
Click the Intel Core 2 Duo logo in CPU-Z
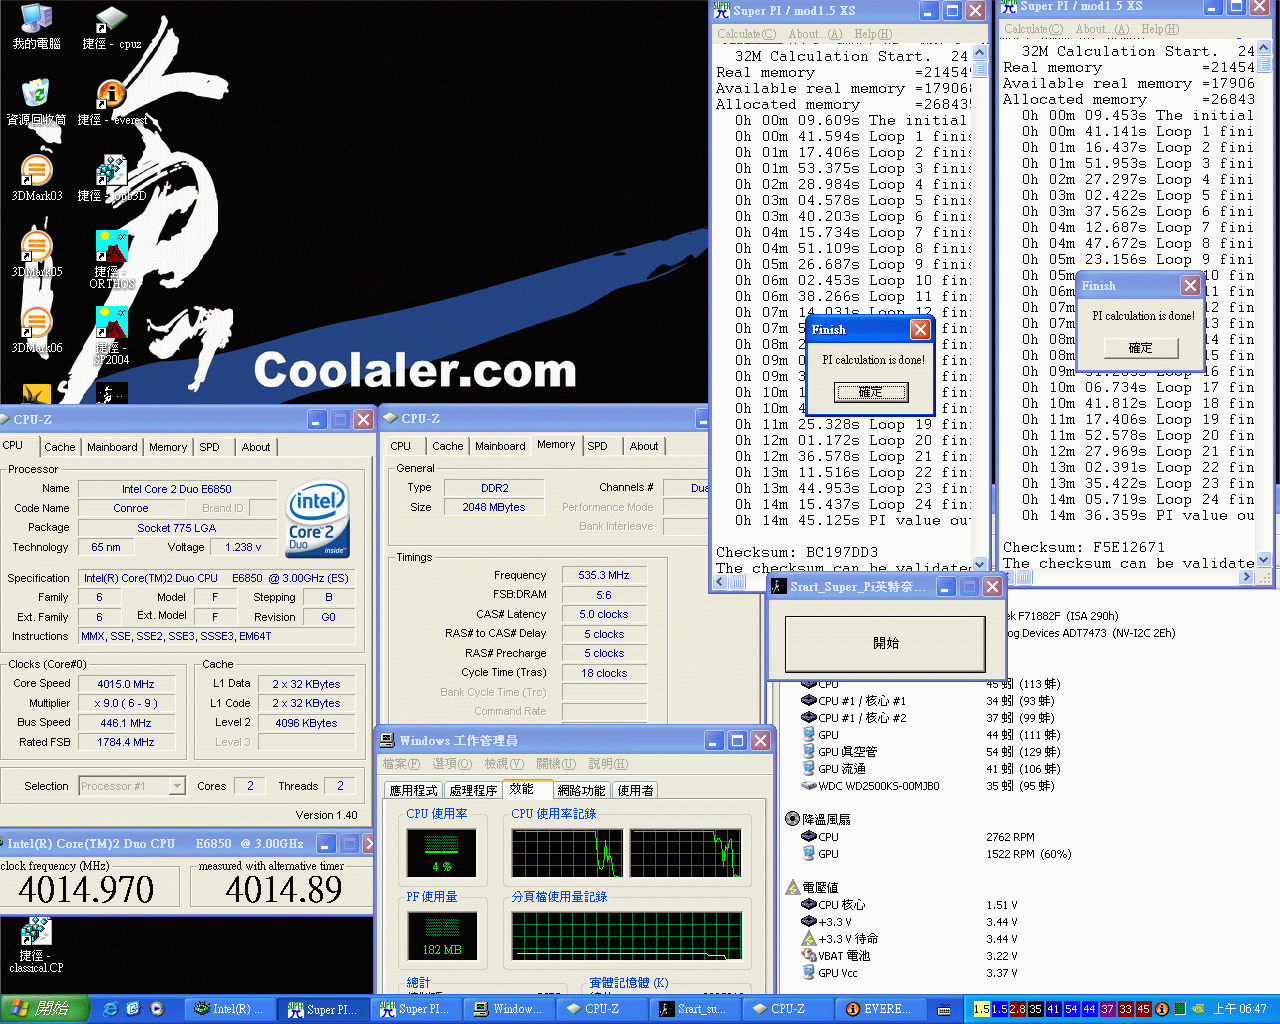coord(318,518)
